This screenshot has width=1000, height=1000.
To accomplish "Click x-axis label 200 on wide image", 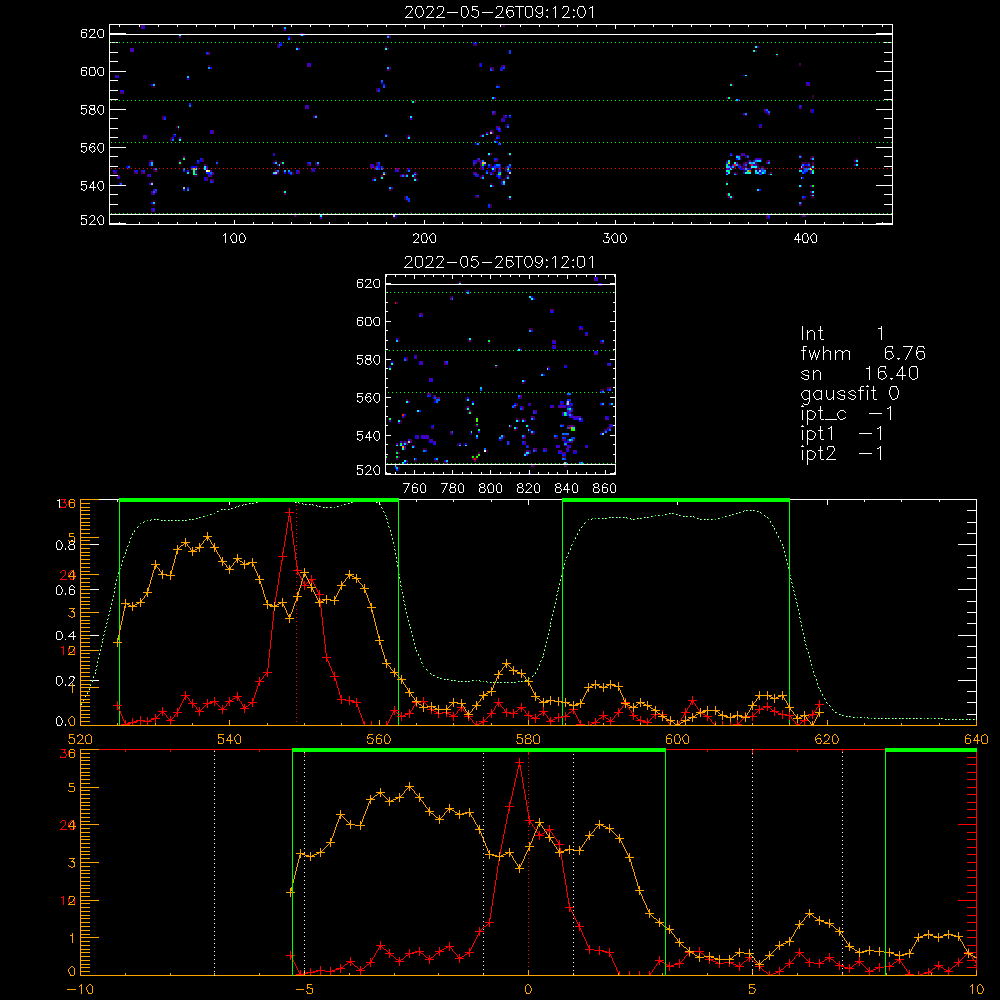I will pyautogui.click(x=424, y=239).
